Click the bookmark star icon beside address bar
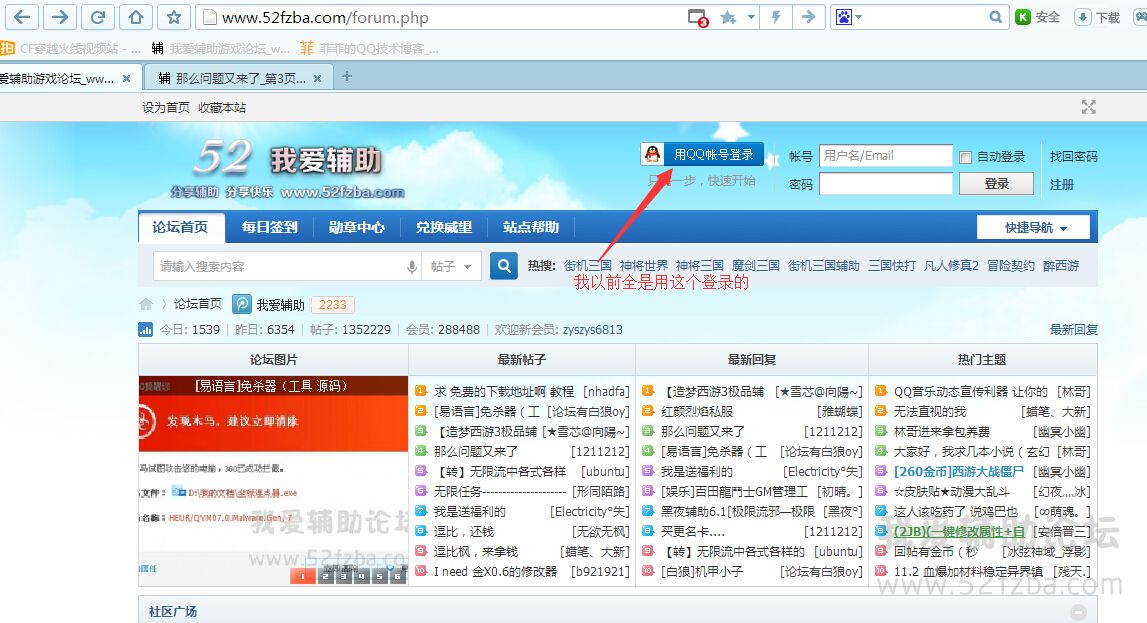Screen dimensions: 1147x623 (x=173, y=17)
